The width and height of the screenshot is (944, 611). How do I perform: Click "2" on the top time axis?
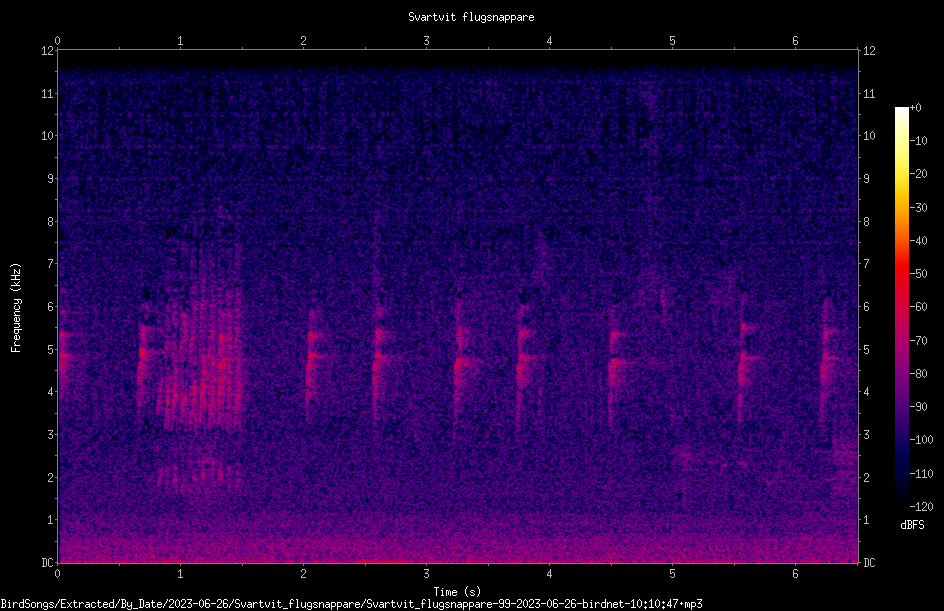pyautogui.click(x=303, y=41)
